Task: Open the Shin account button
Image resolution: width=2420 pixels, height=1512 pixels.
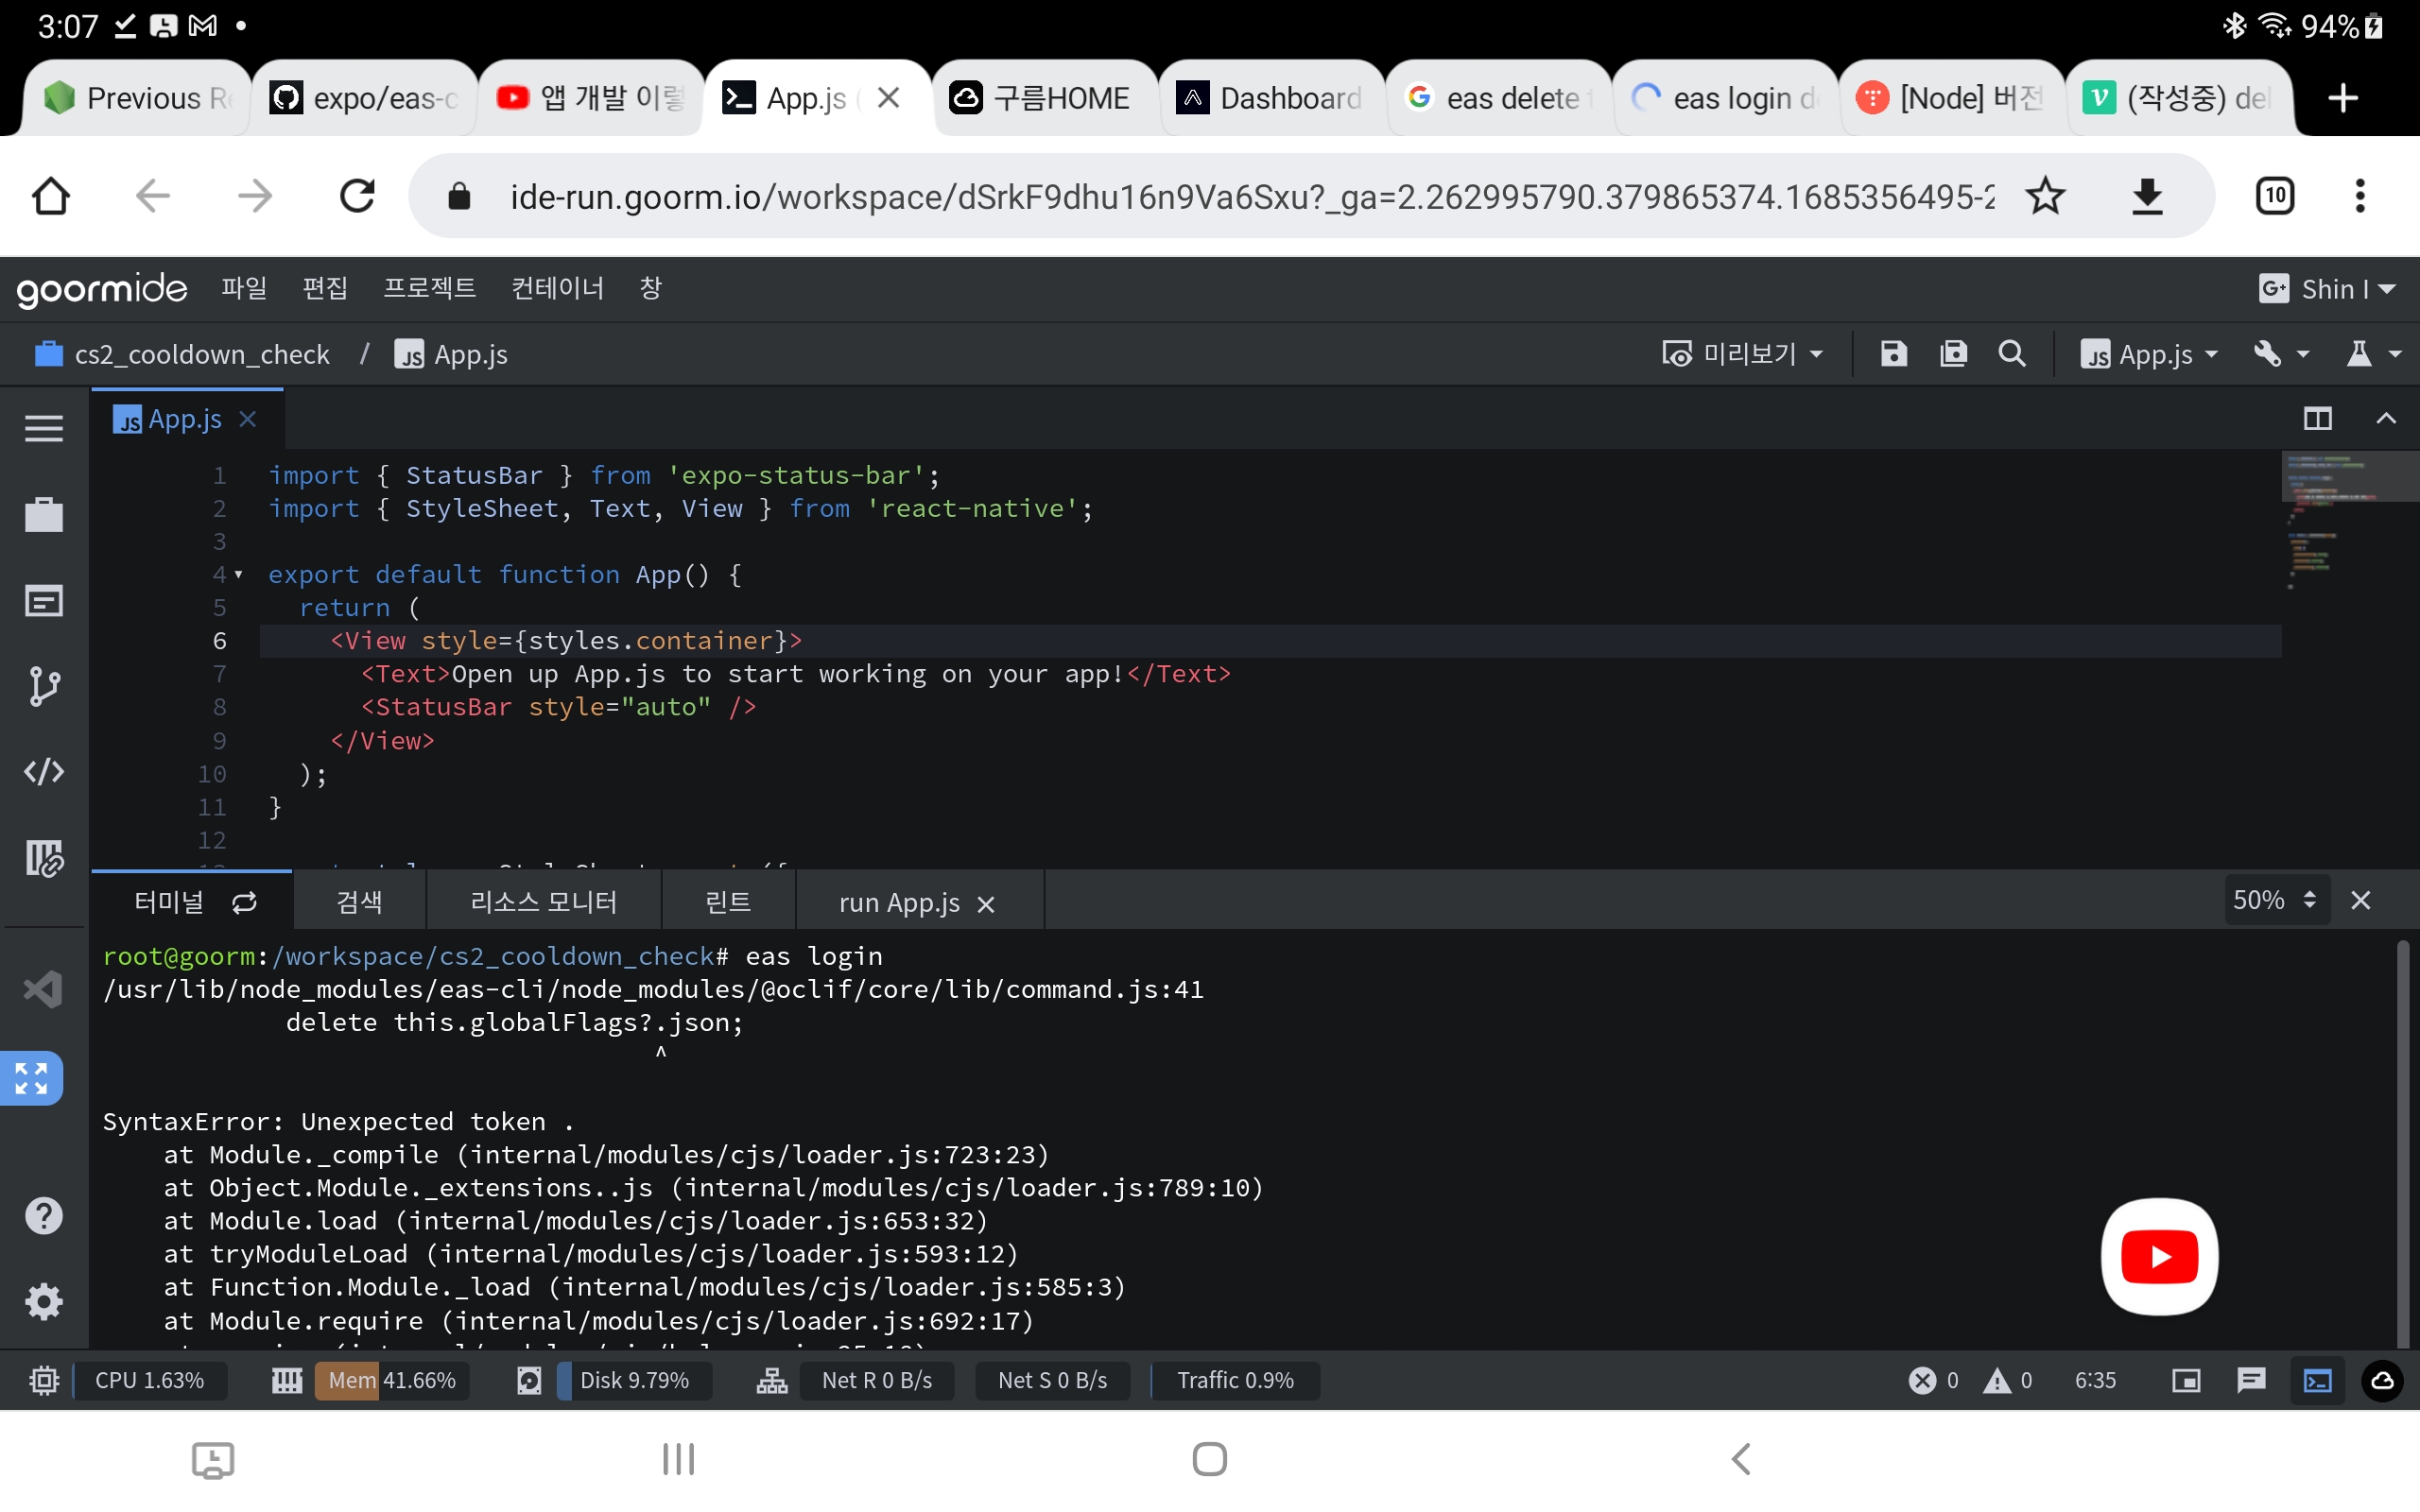Action: (2327, 289)
